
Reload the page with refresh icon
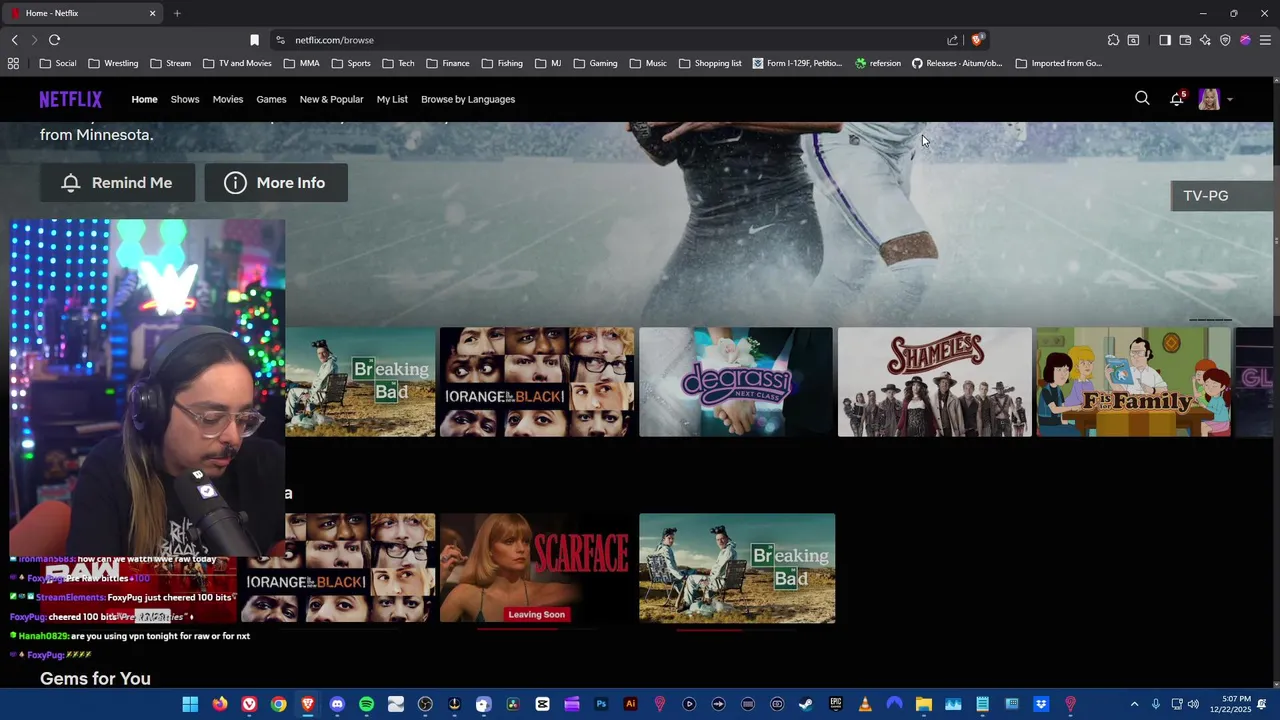[54, 40]
